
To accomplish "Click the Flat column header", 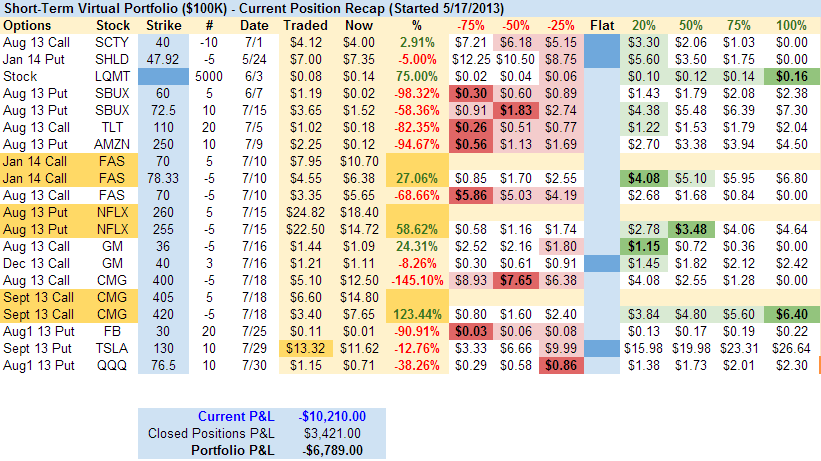I will [x=603, y=23].
